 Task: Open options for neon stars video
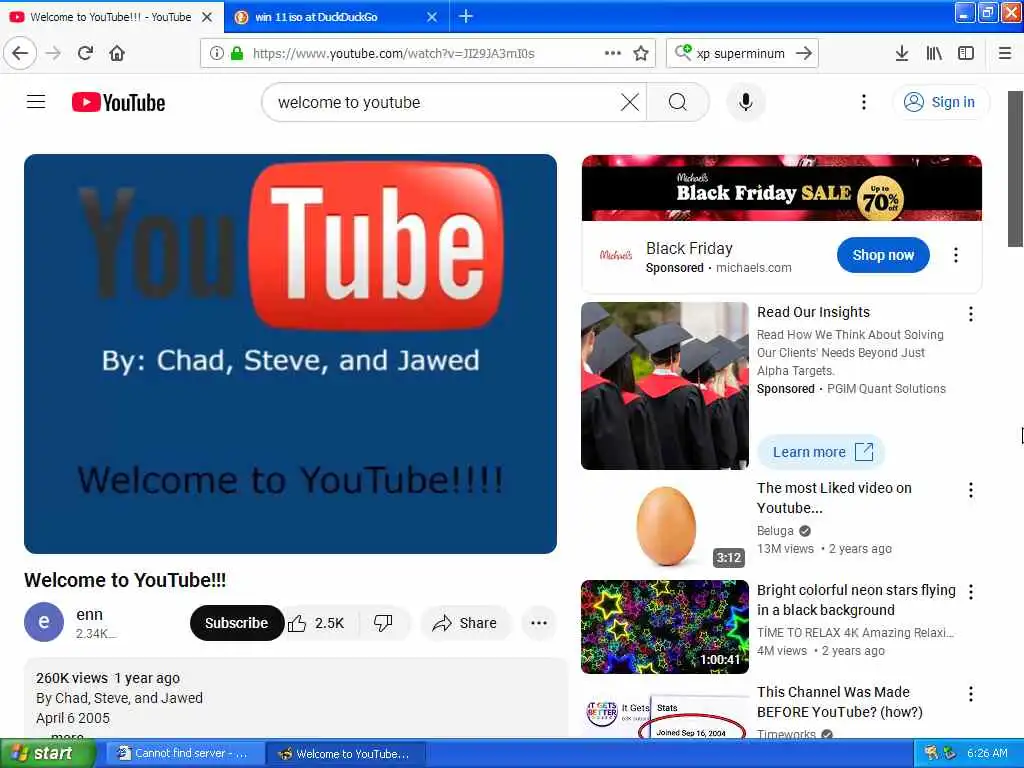(x=970, y=592)
